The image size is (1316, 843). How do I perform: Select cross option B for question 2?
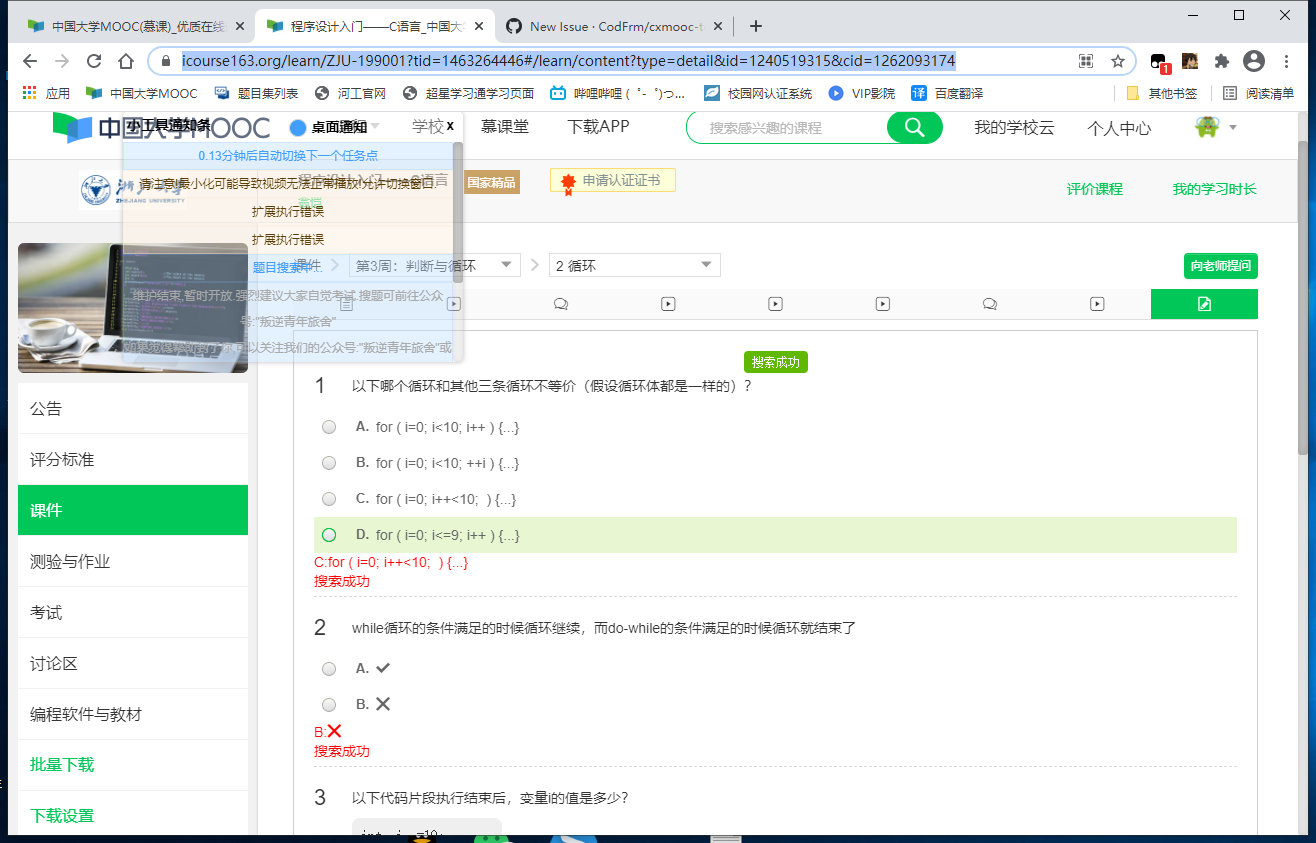coord(329,704)
